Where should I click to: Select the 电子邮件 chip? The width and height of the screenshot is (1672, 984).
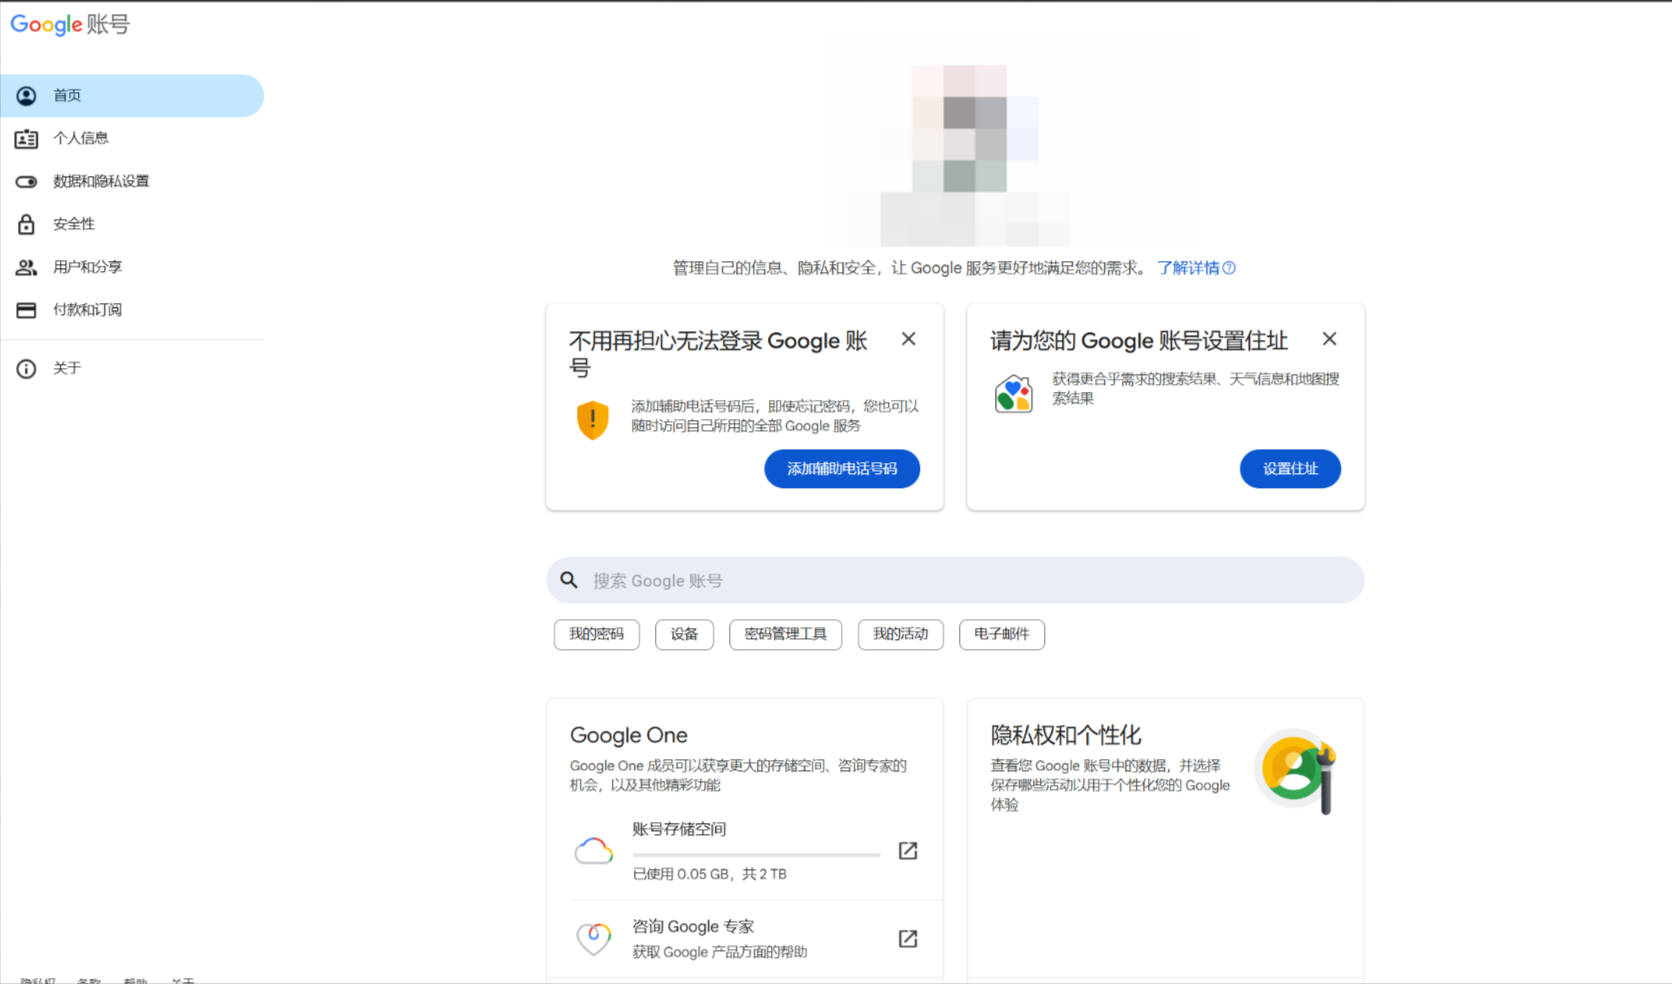[x=1002, y=634]
